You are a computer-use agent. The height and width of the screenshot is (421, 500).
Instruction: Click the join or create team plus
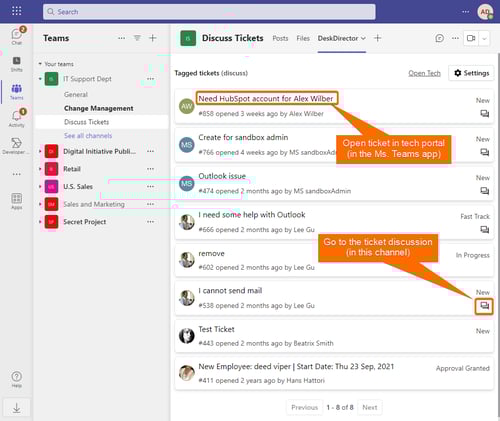point(153,38)
